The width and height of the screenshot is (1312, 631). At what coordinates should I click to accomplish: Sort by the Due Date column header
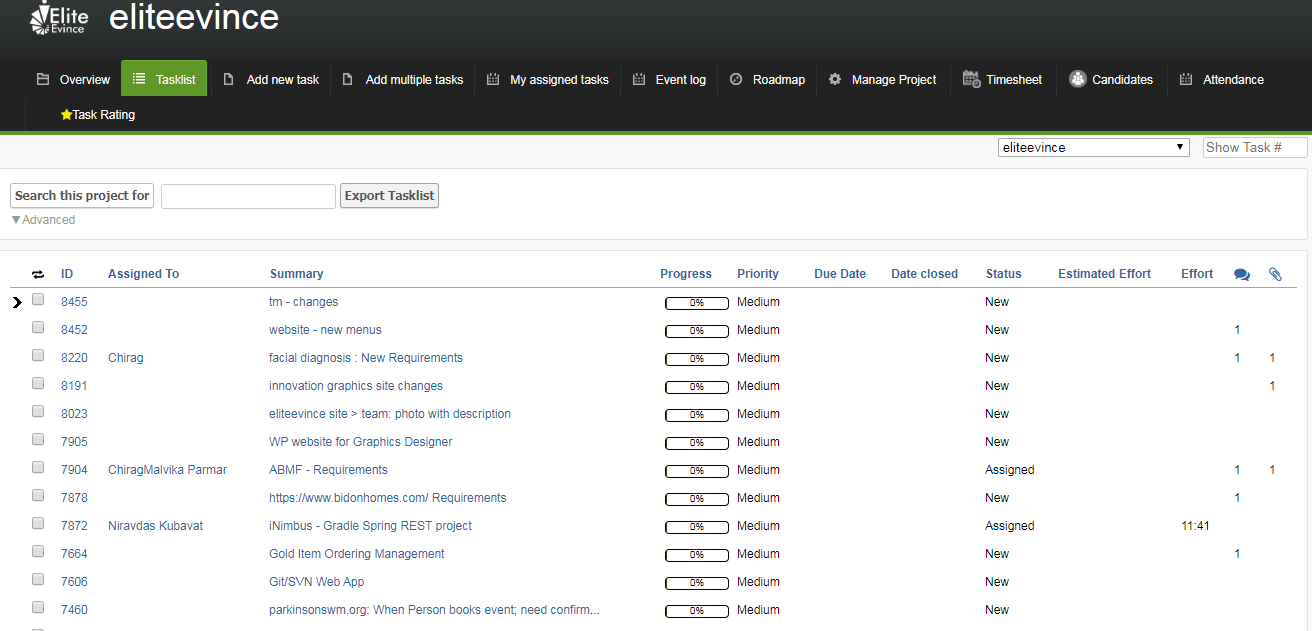[x=840, y=274]
